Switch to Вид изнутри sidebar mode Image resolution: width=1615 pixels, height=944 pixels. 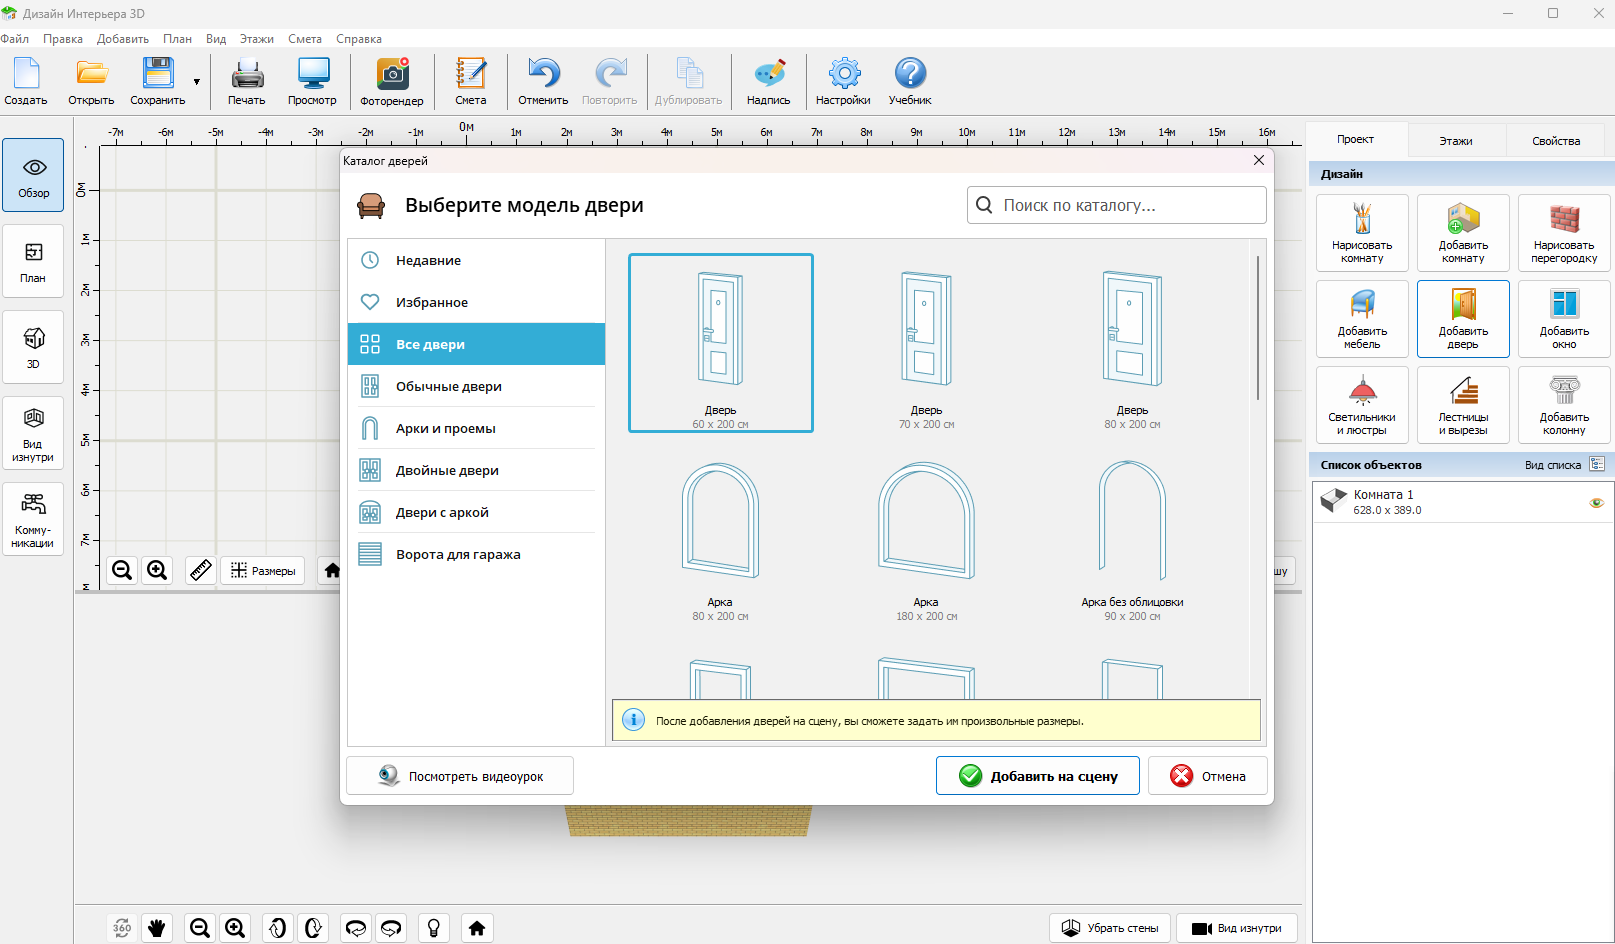click(x=33, y=433)
